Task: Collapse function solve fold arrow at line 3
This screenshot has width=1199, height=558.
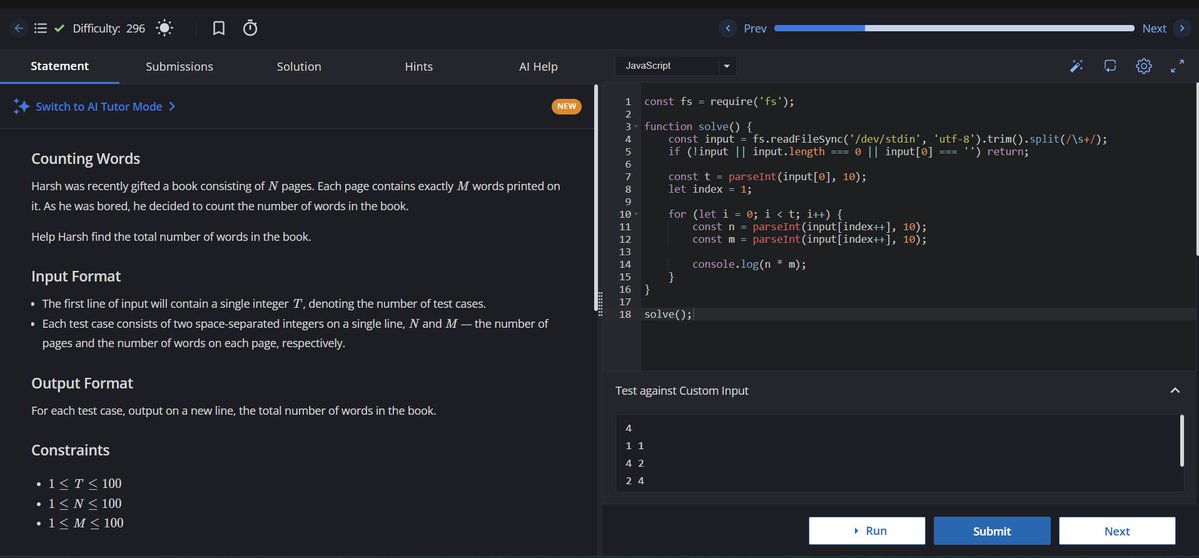Action: click(x=636, y=126)
